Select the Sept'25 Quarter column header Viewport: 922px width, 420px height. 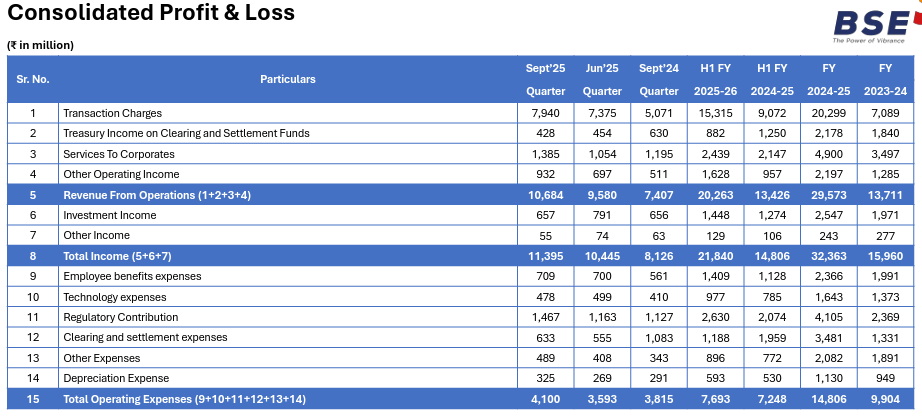pos(546,79)
